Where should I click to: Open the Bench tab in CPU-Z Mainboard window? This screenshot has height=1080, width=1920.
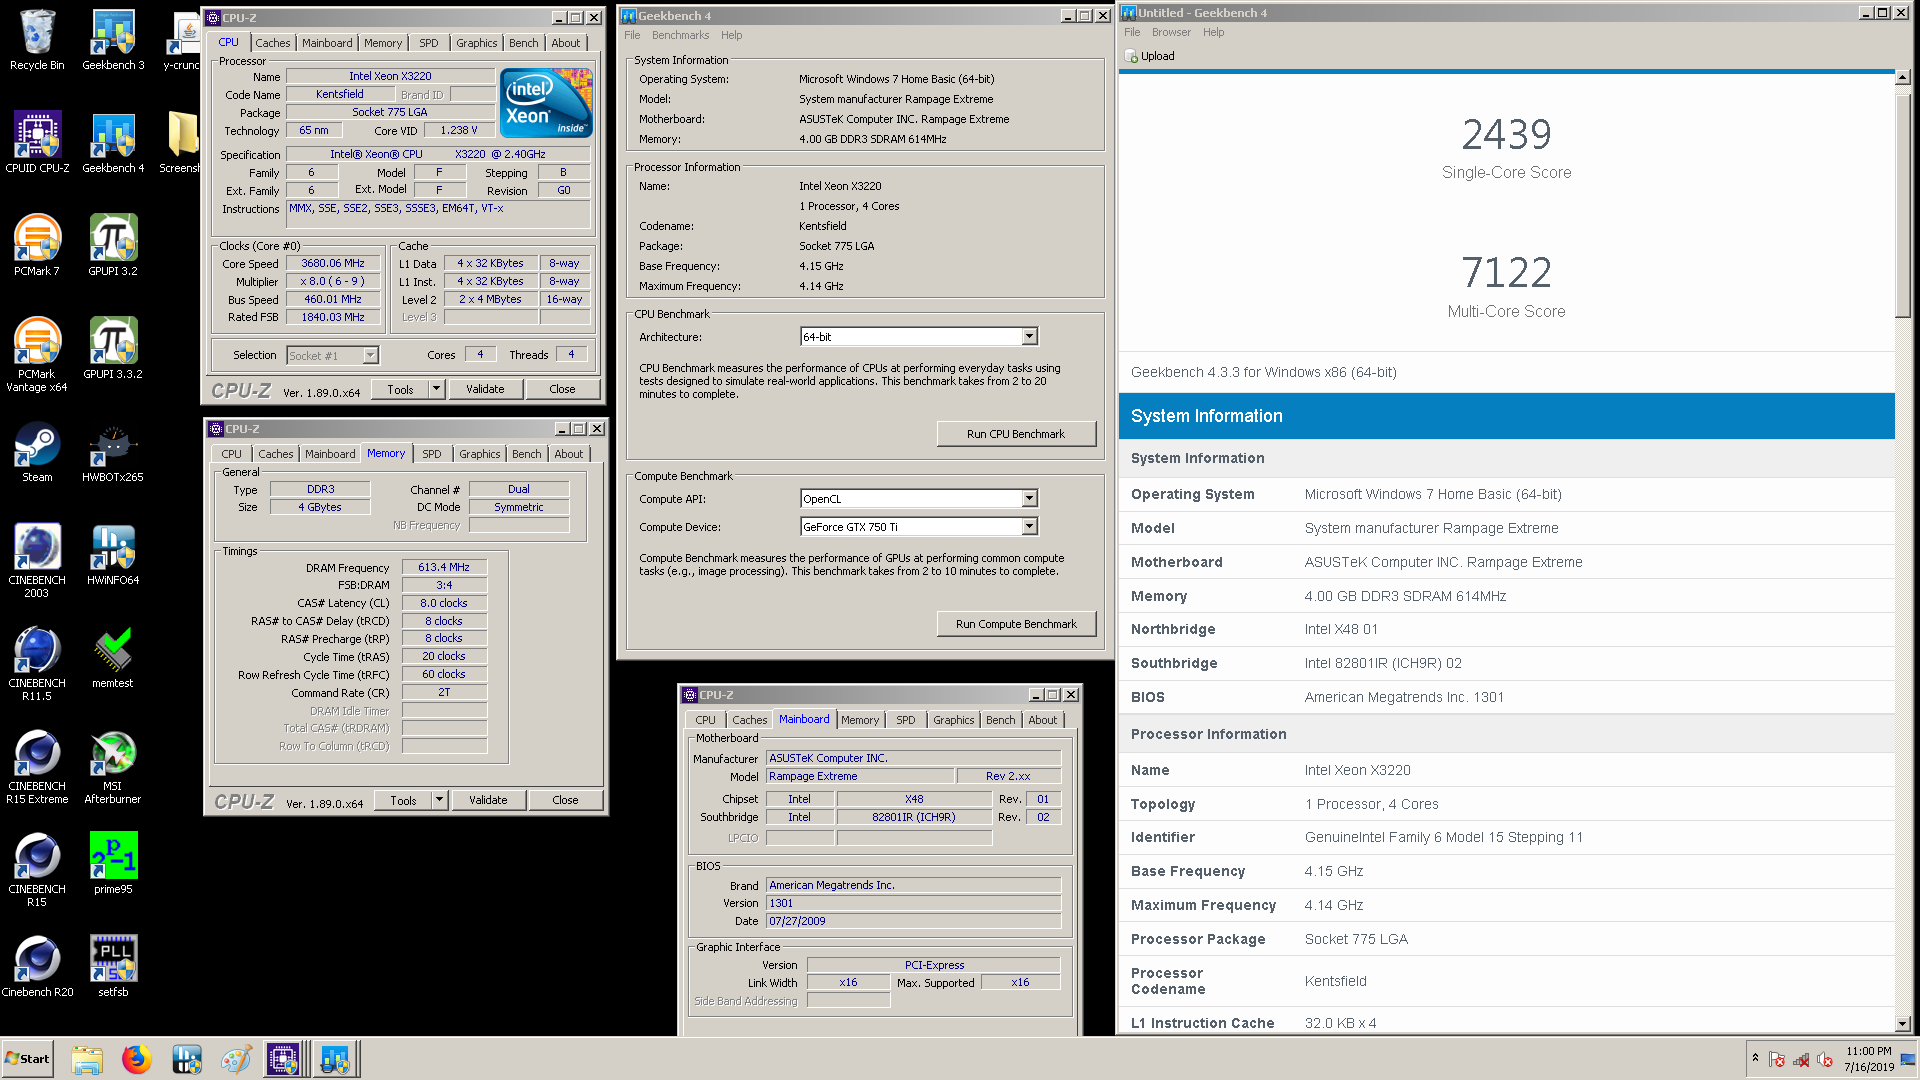pyautogui.click(x=1000, y=720)
